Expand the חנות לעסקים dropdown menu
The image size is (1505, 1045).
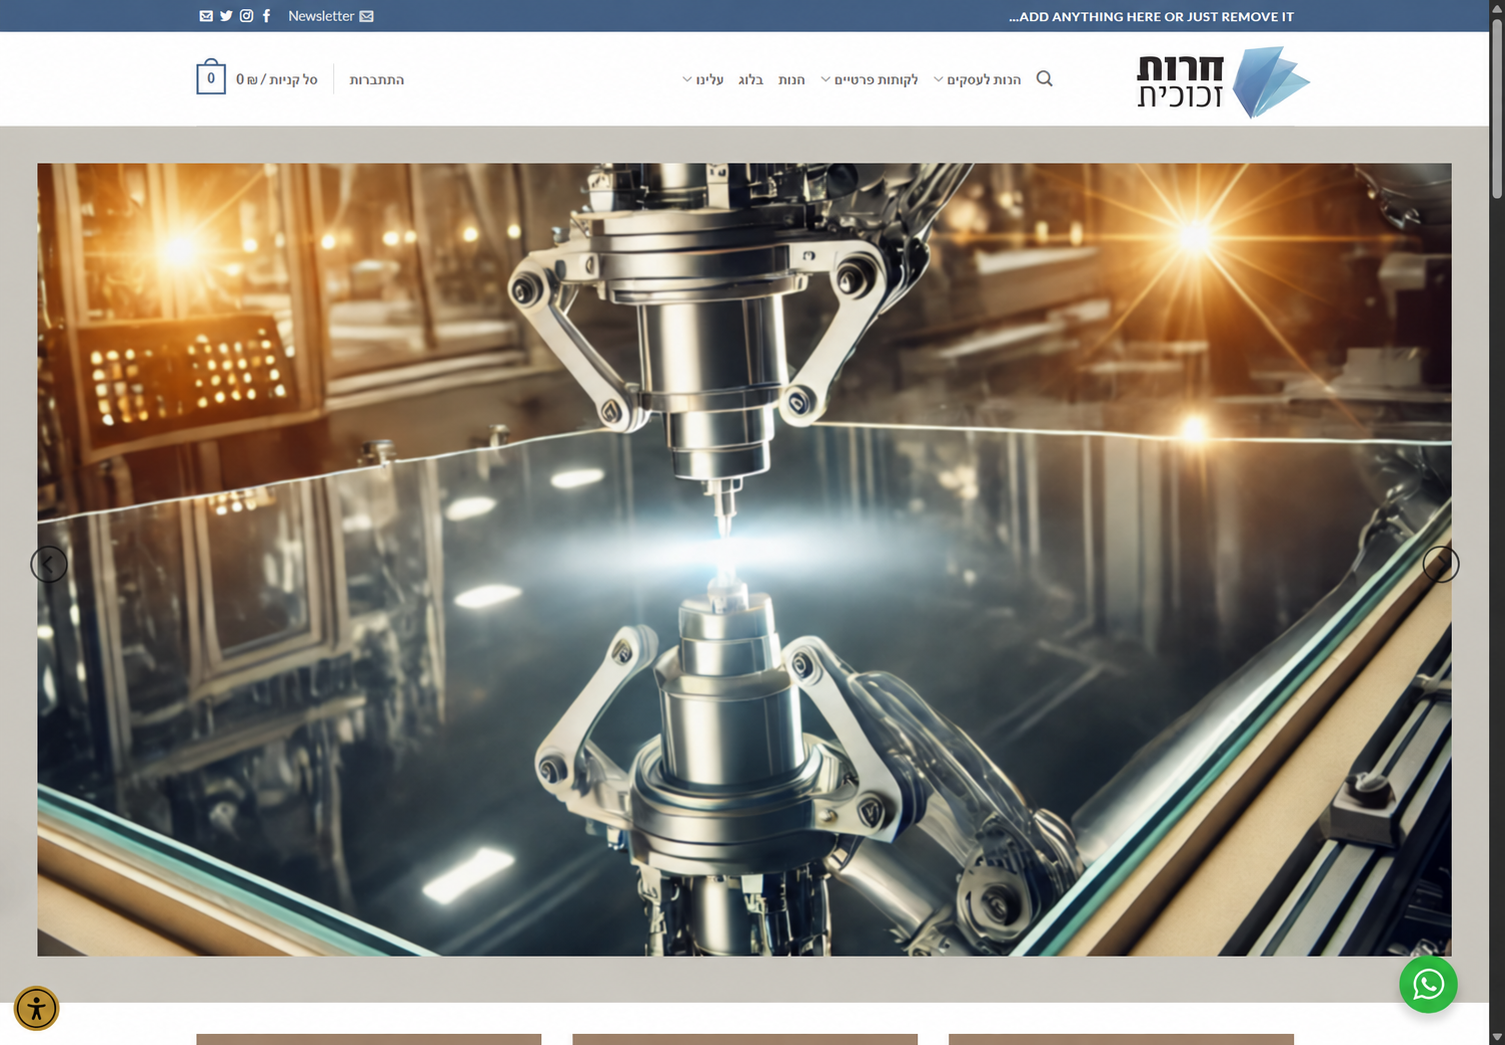click(977, 80)
